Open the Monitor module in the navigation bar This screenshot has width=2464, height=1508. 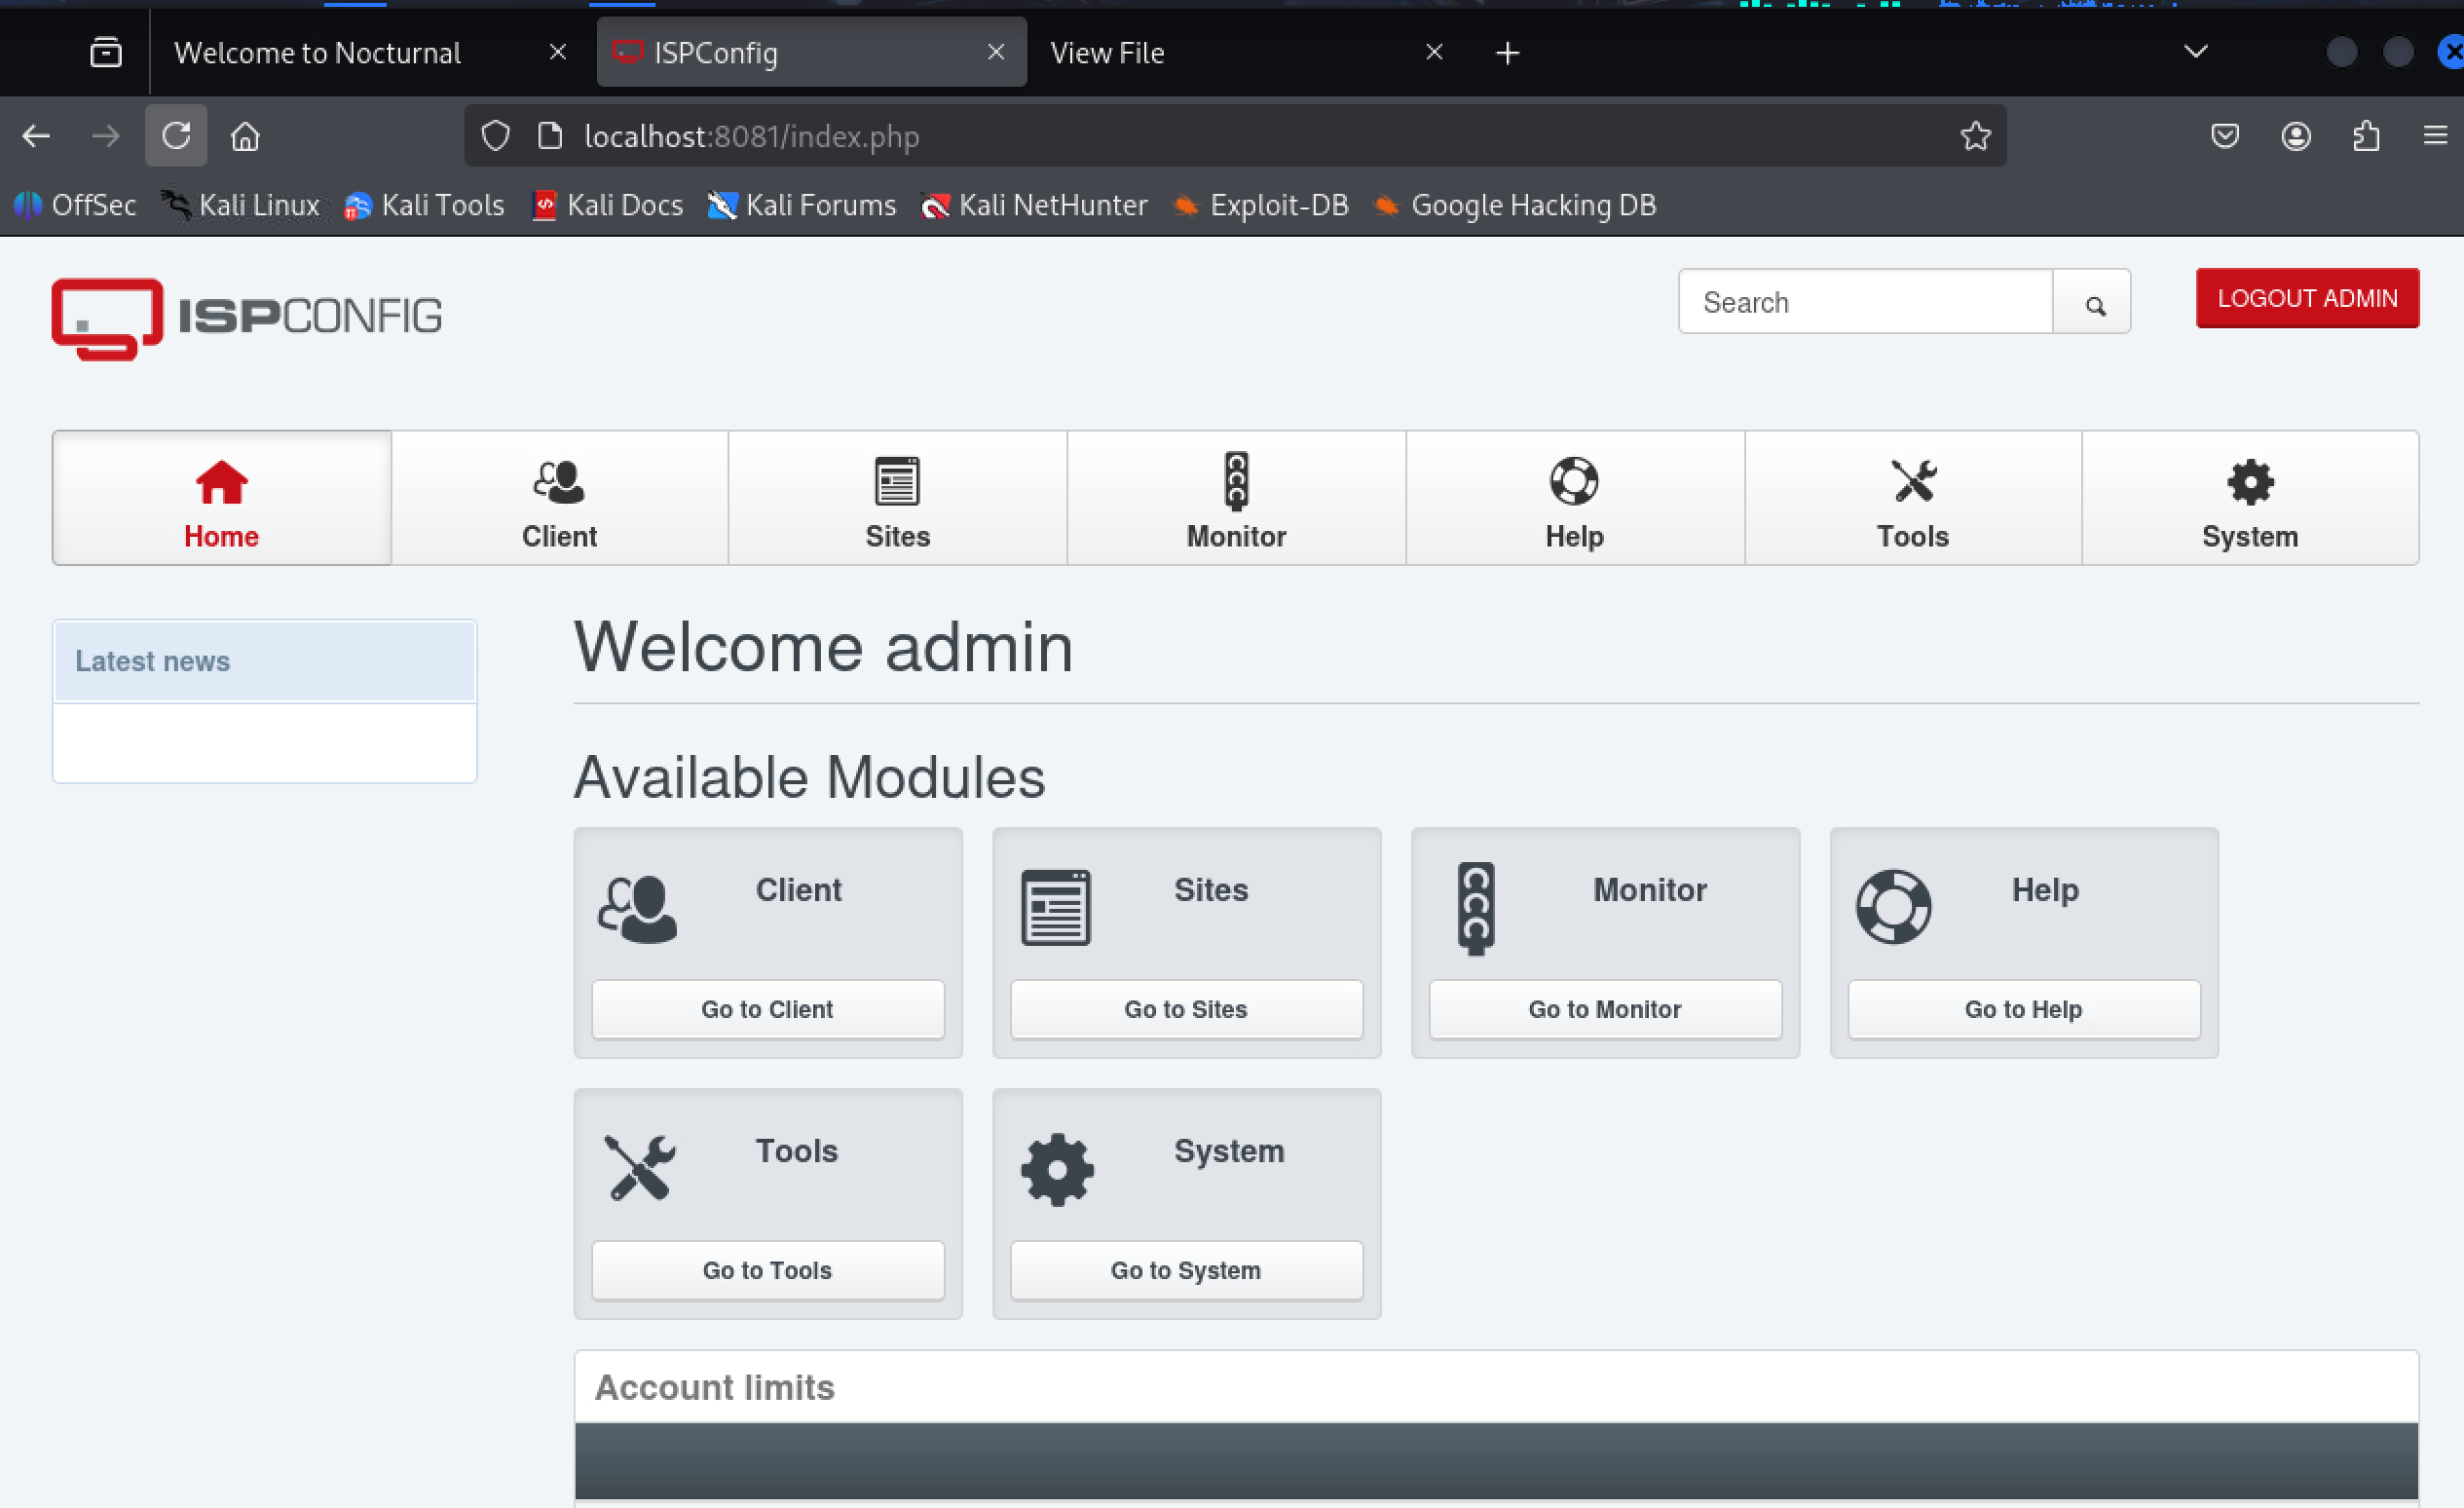point(1236,498)
